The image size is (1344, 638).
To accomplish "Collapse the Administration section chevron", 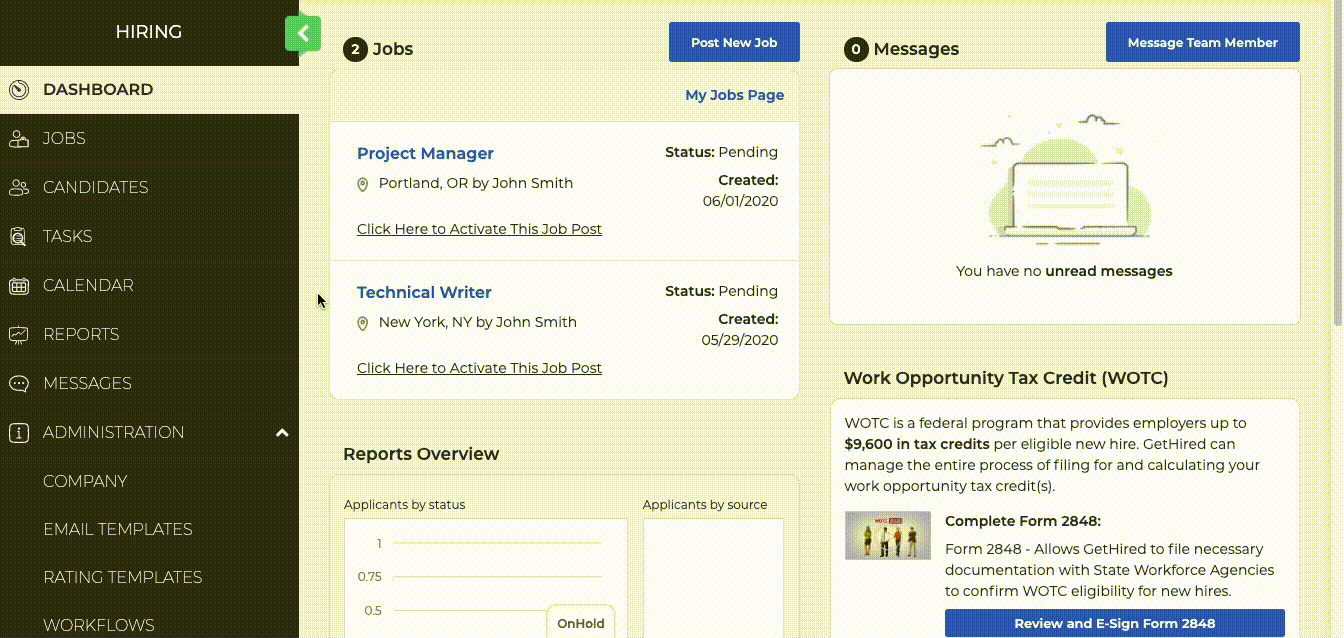I will pos(282,432).
